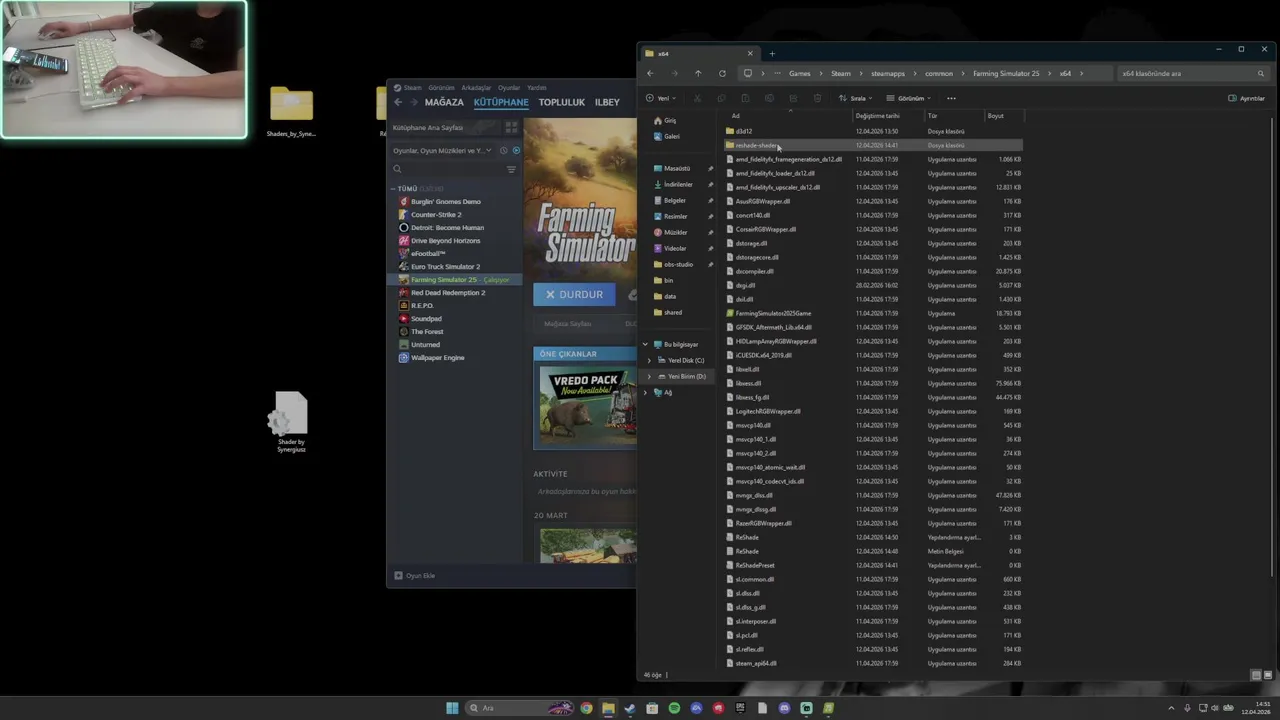1280x720 pixels.
Task: Select Wallpaper Engine in Steam library
Action: pyautogui.click(x=438, y=357)
